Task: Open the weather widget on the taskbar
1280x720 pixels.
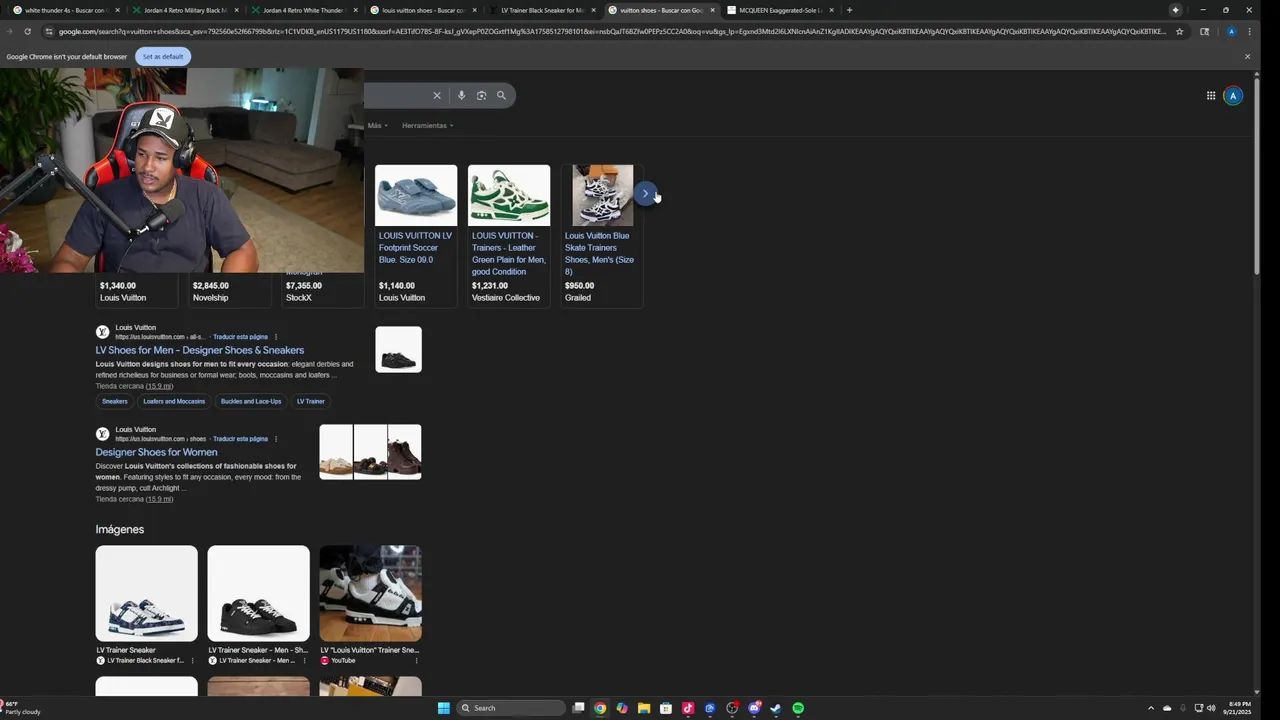Action: click(22, 708)
